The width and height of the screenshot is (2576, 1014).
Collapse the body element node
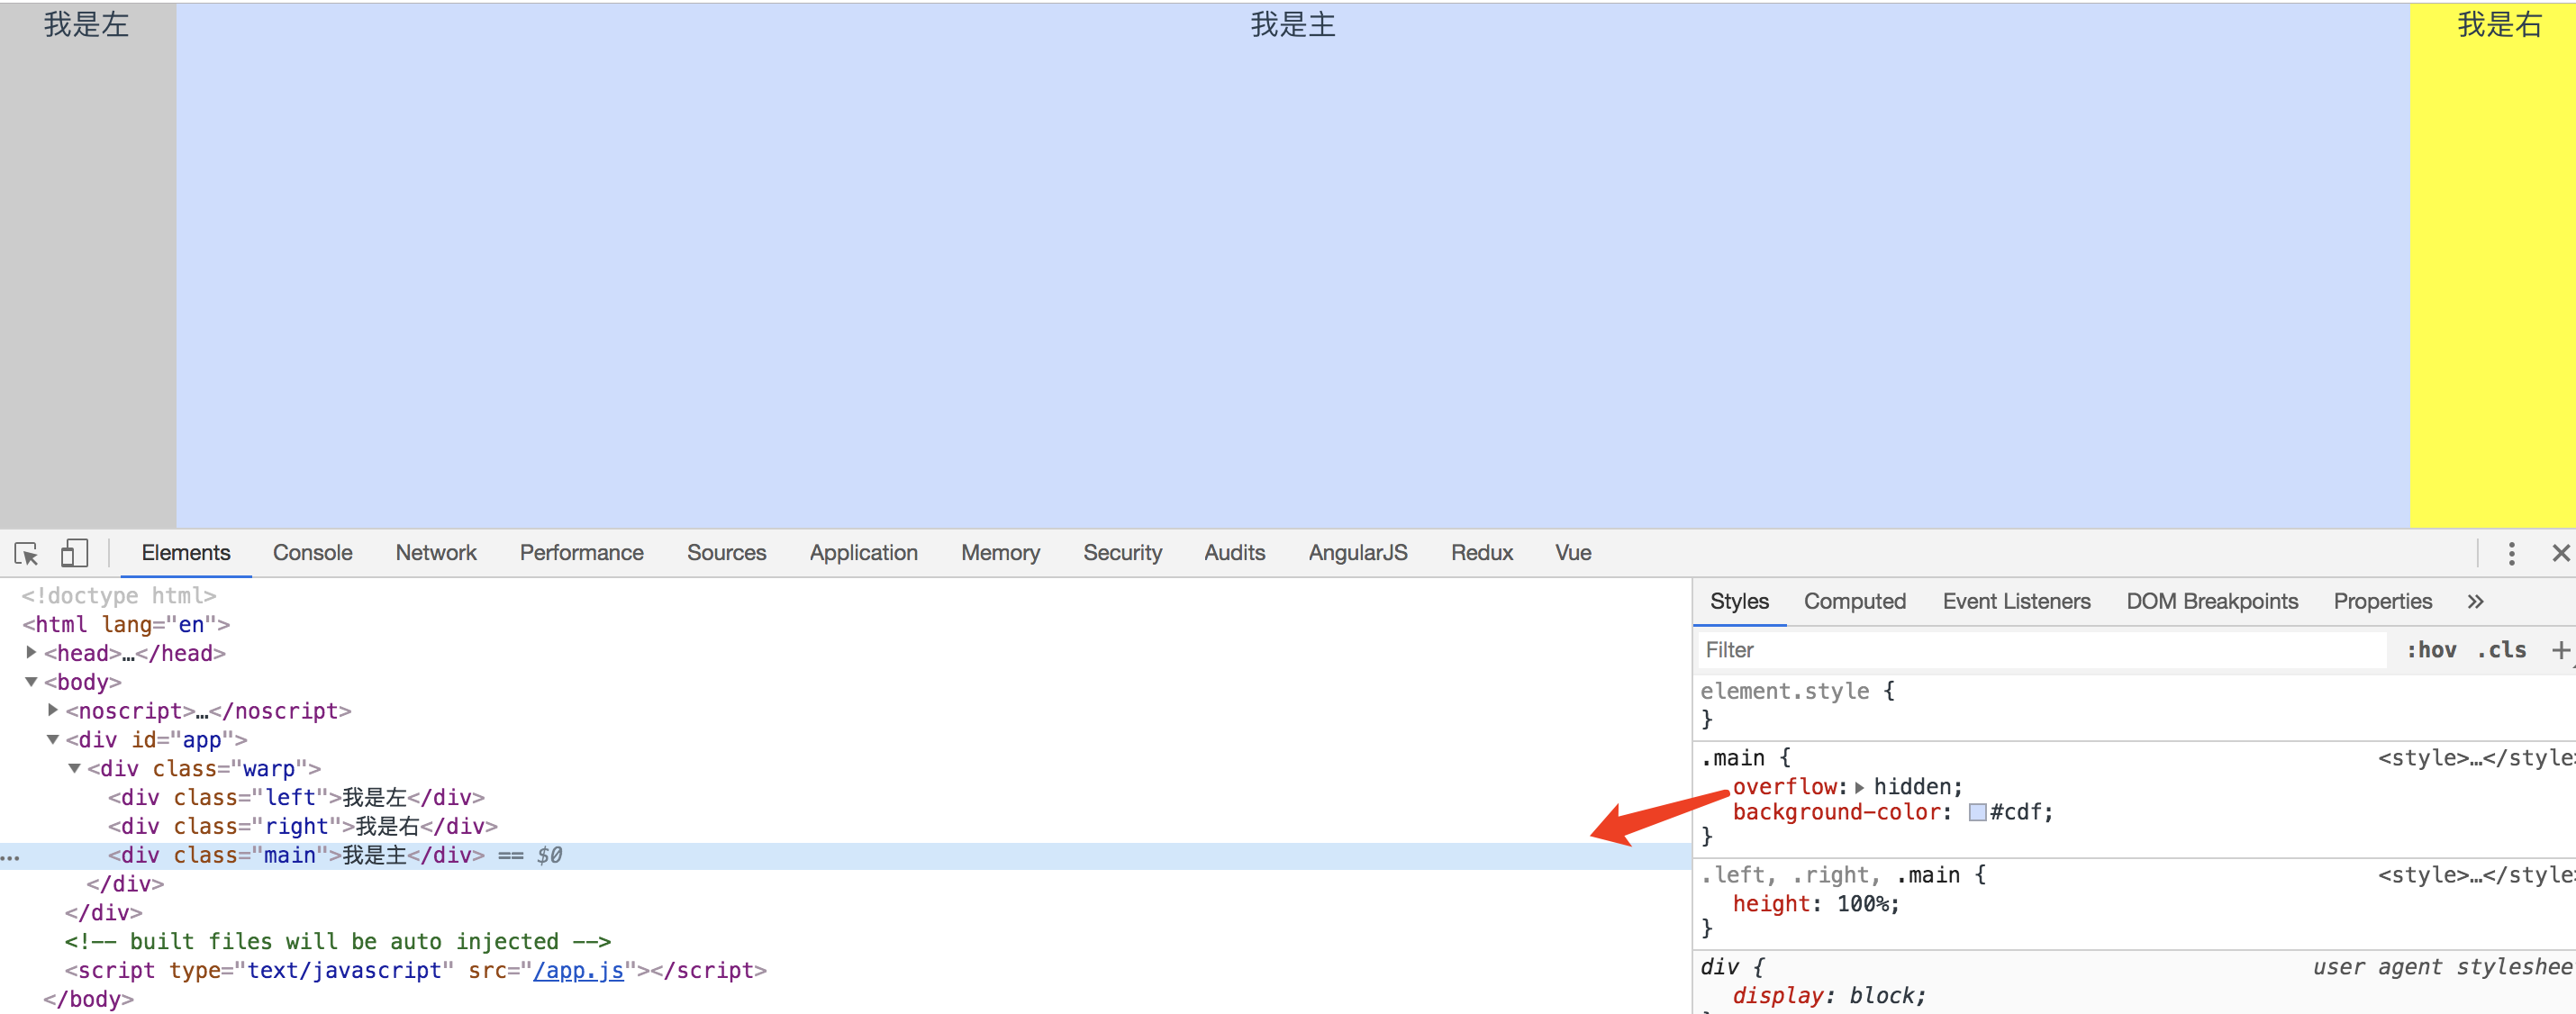31,682
